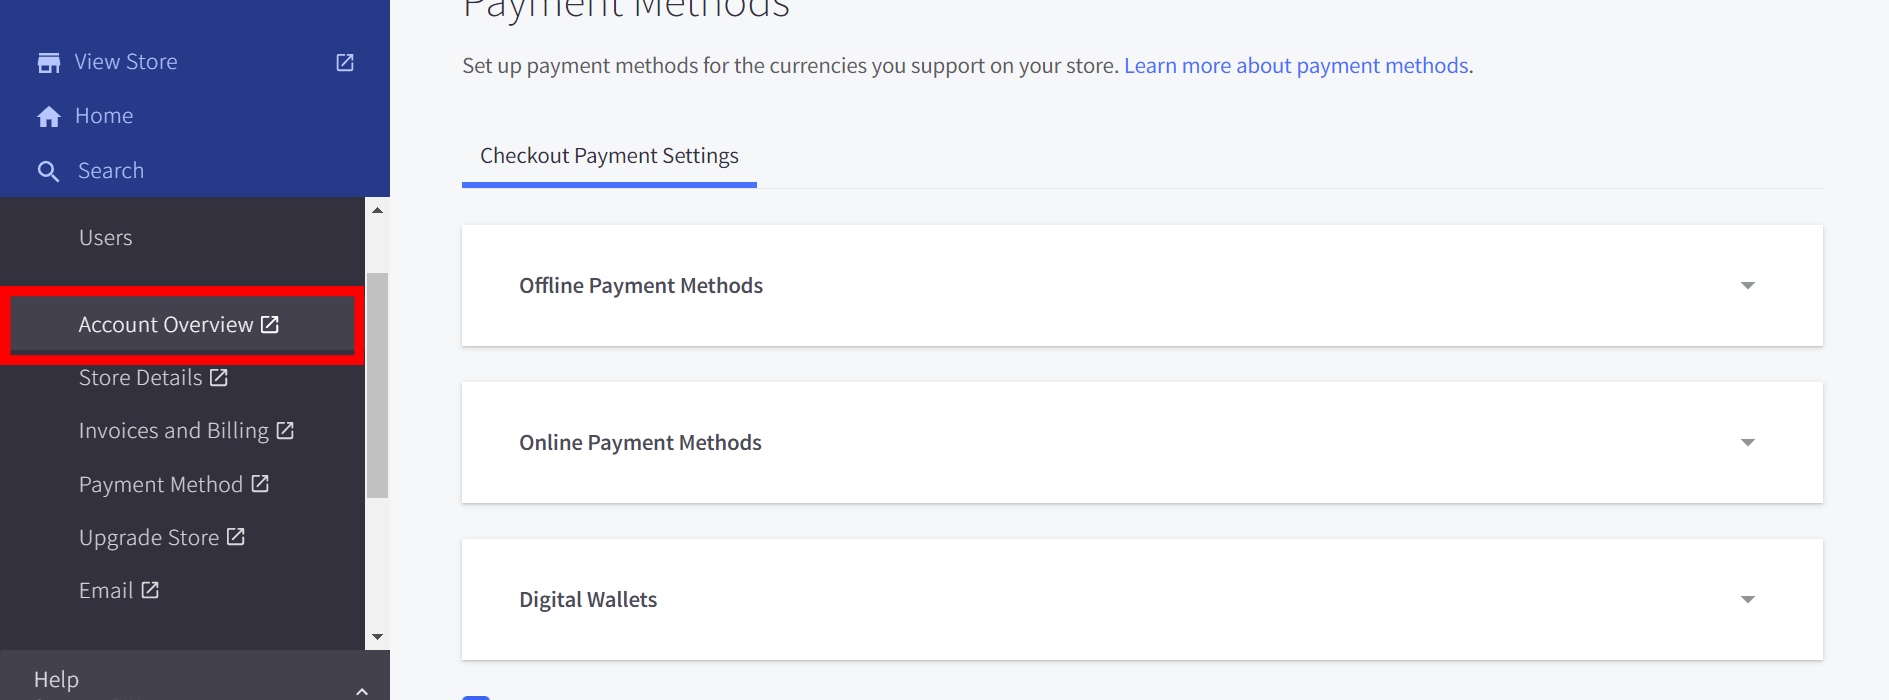Collapse the Help menu chevron

point(362,690)
